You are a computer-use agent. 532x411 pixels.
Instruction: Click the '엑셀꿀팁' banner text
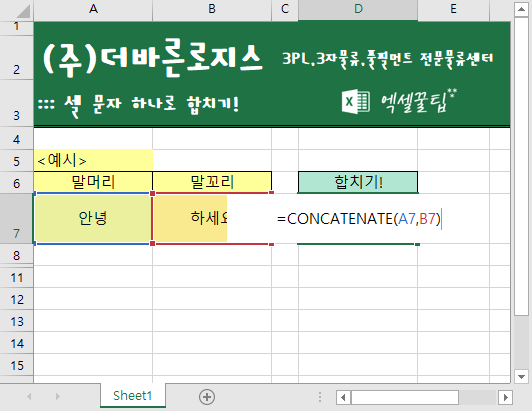tap(419, 101)
